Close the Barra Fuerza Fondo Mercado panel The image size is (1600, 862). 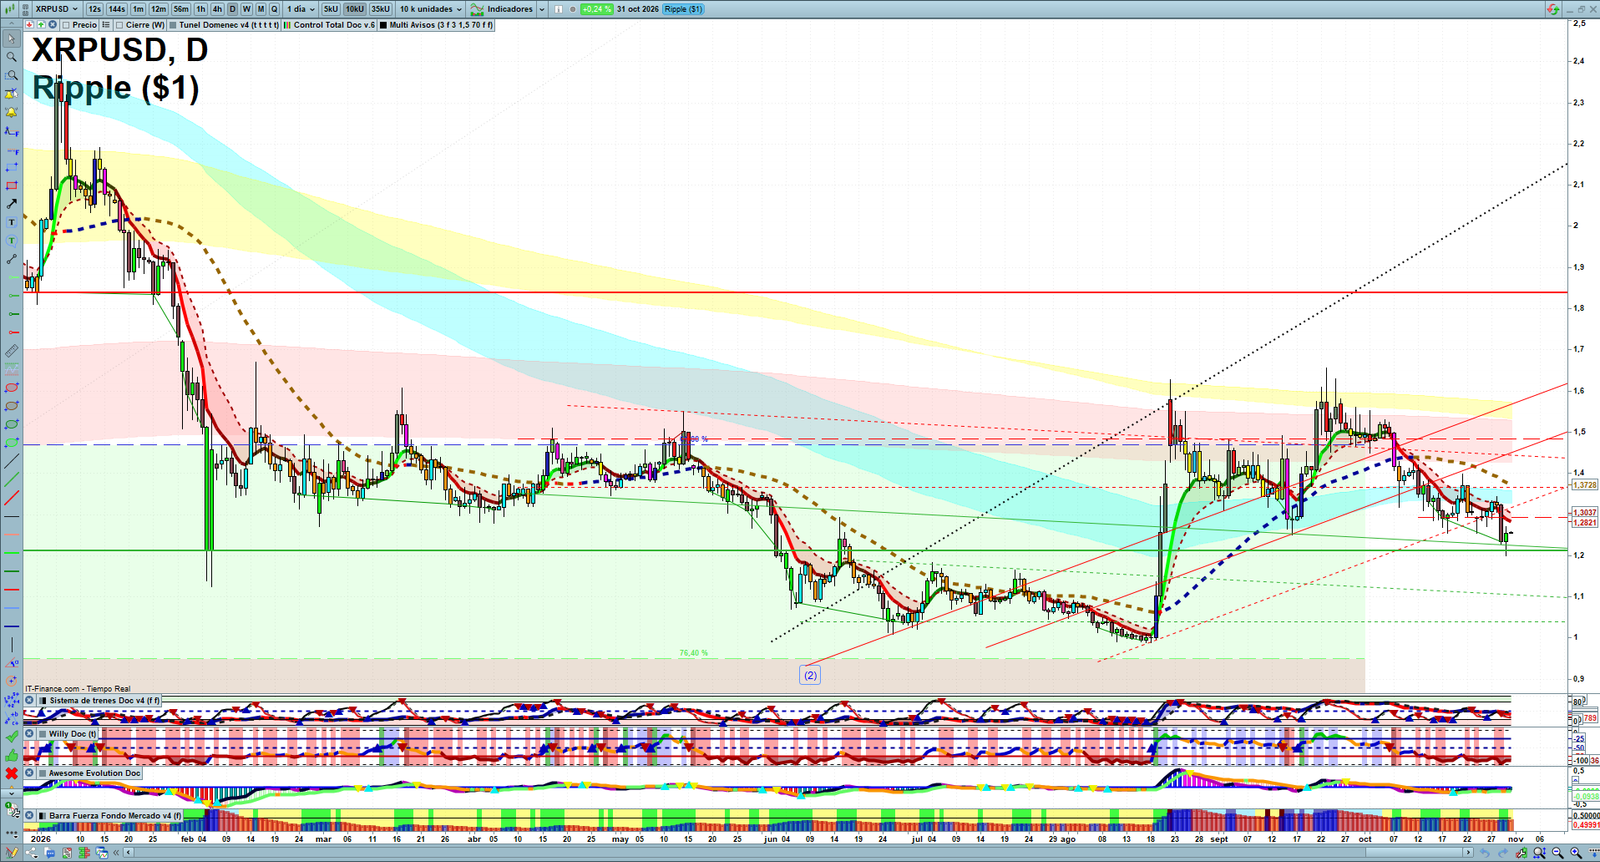click(30, 816)
